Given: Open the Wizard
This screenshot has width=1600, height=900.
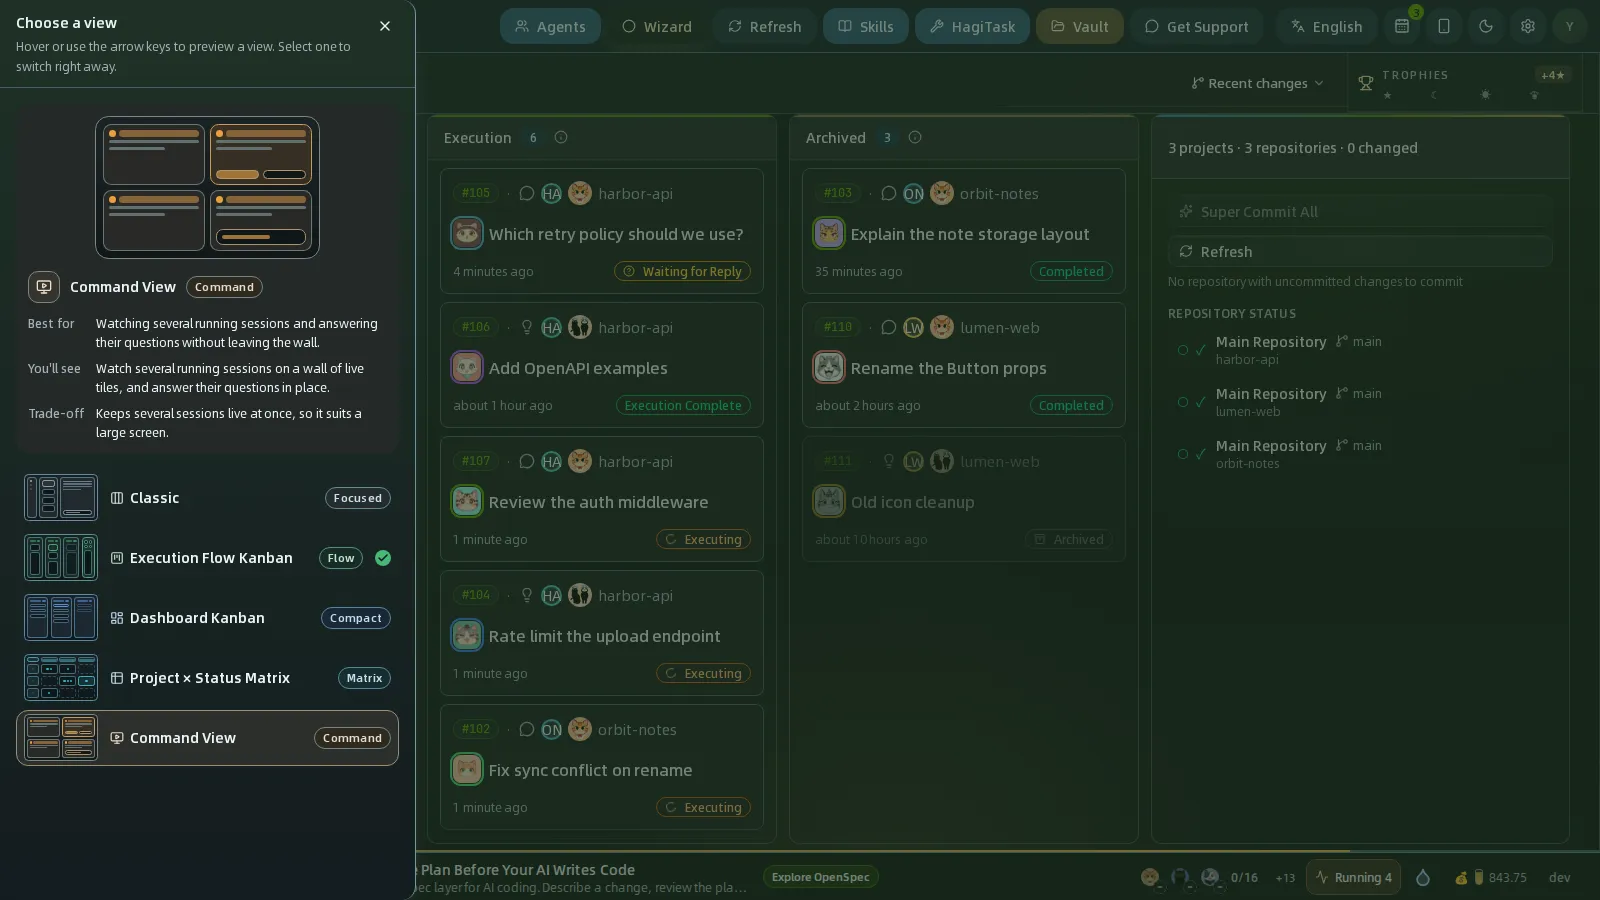Looking at the screenshot, I should 657,26.
